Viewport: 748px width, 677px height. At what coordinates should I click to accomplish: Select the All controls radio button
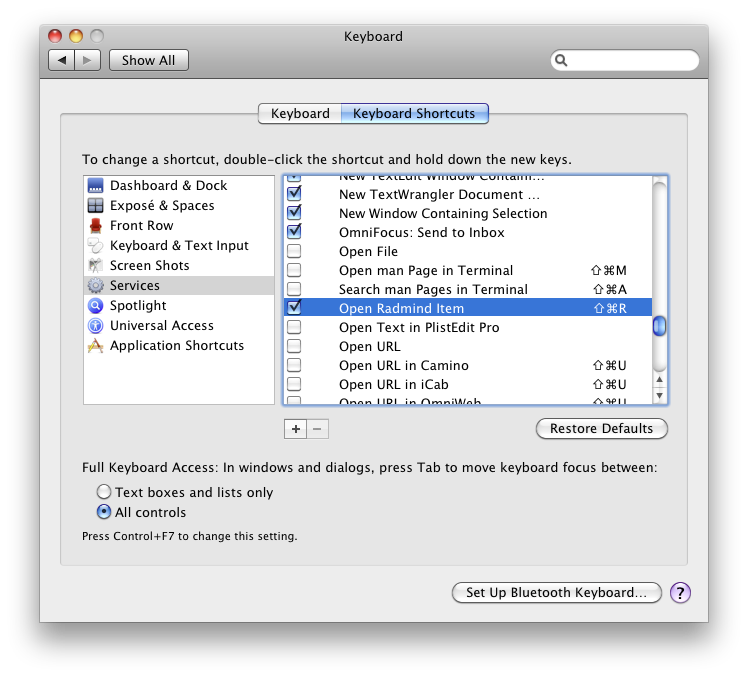(x=104, y=512)
